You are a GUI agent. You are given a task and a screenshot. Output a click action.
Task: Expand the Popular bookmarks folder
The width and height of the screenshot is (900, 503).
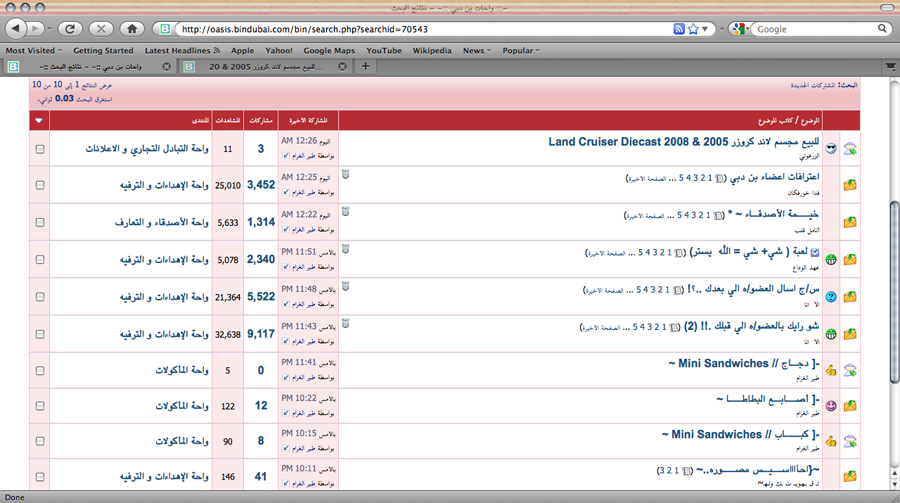pos(521,50)
